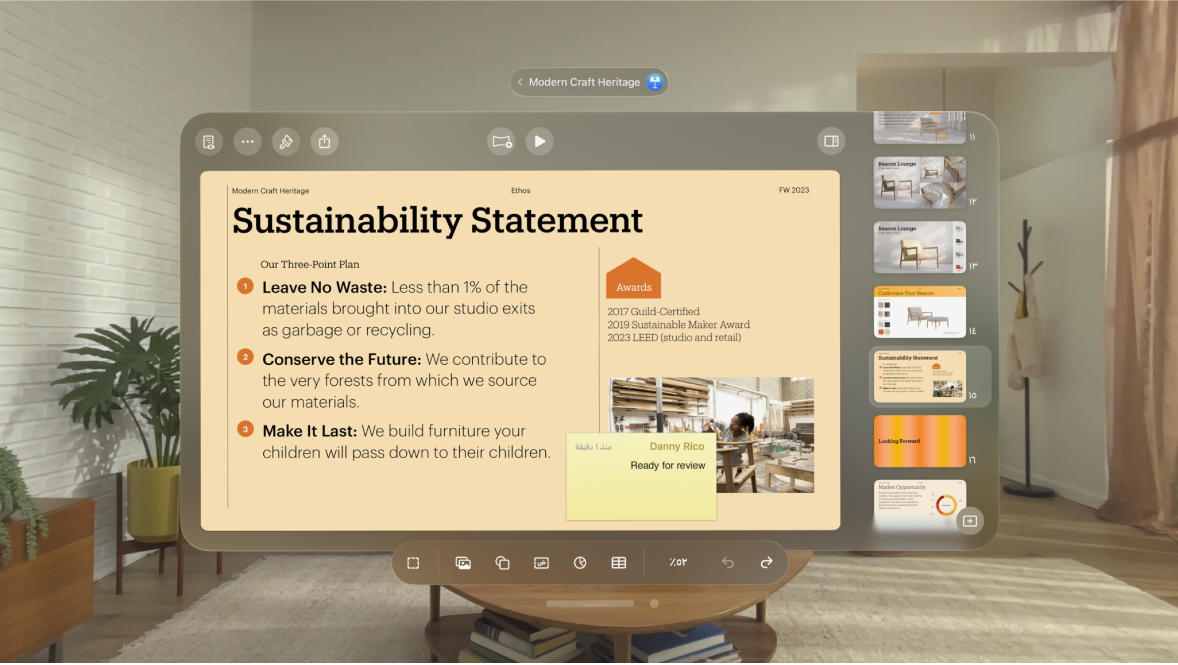Screen dimensions: 1178x665
Task: Insert photo or media from toolbar
Action: [463, 563]
